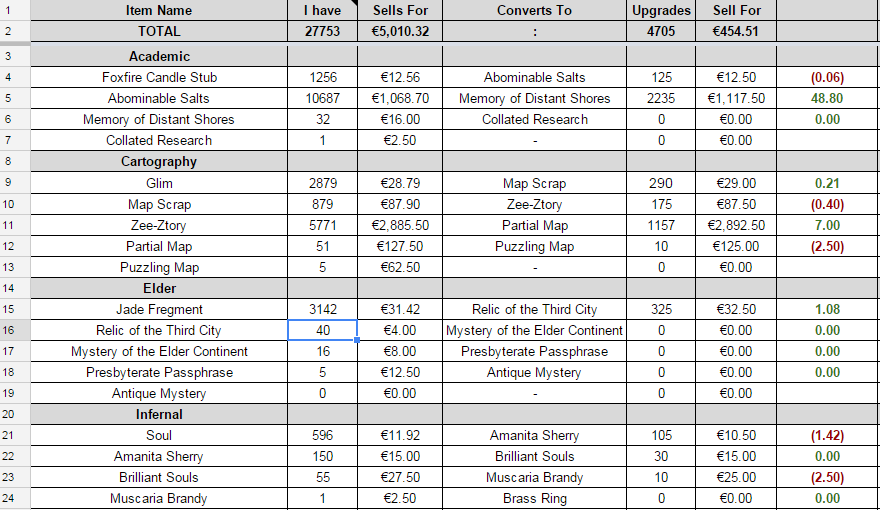
Task: Click the comment indicator triangle on I have header
Action: (354, 3)
